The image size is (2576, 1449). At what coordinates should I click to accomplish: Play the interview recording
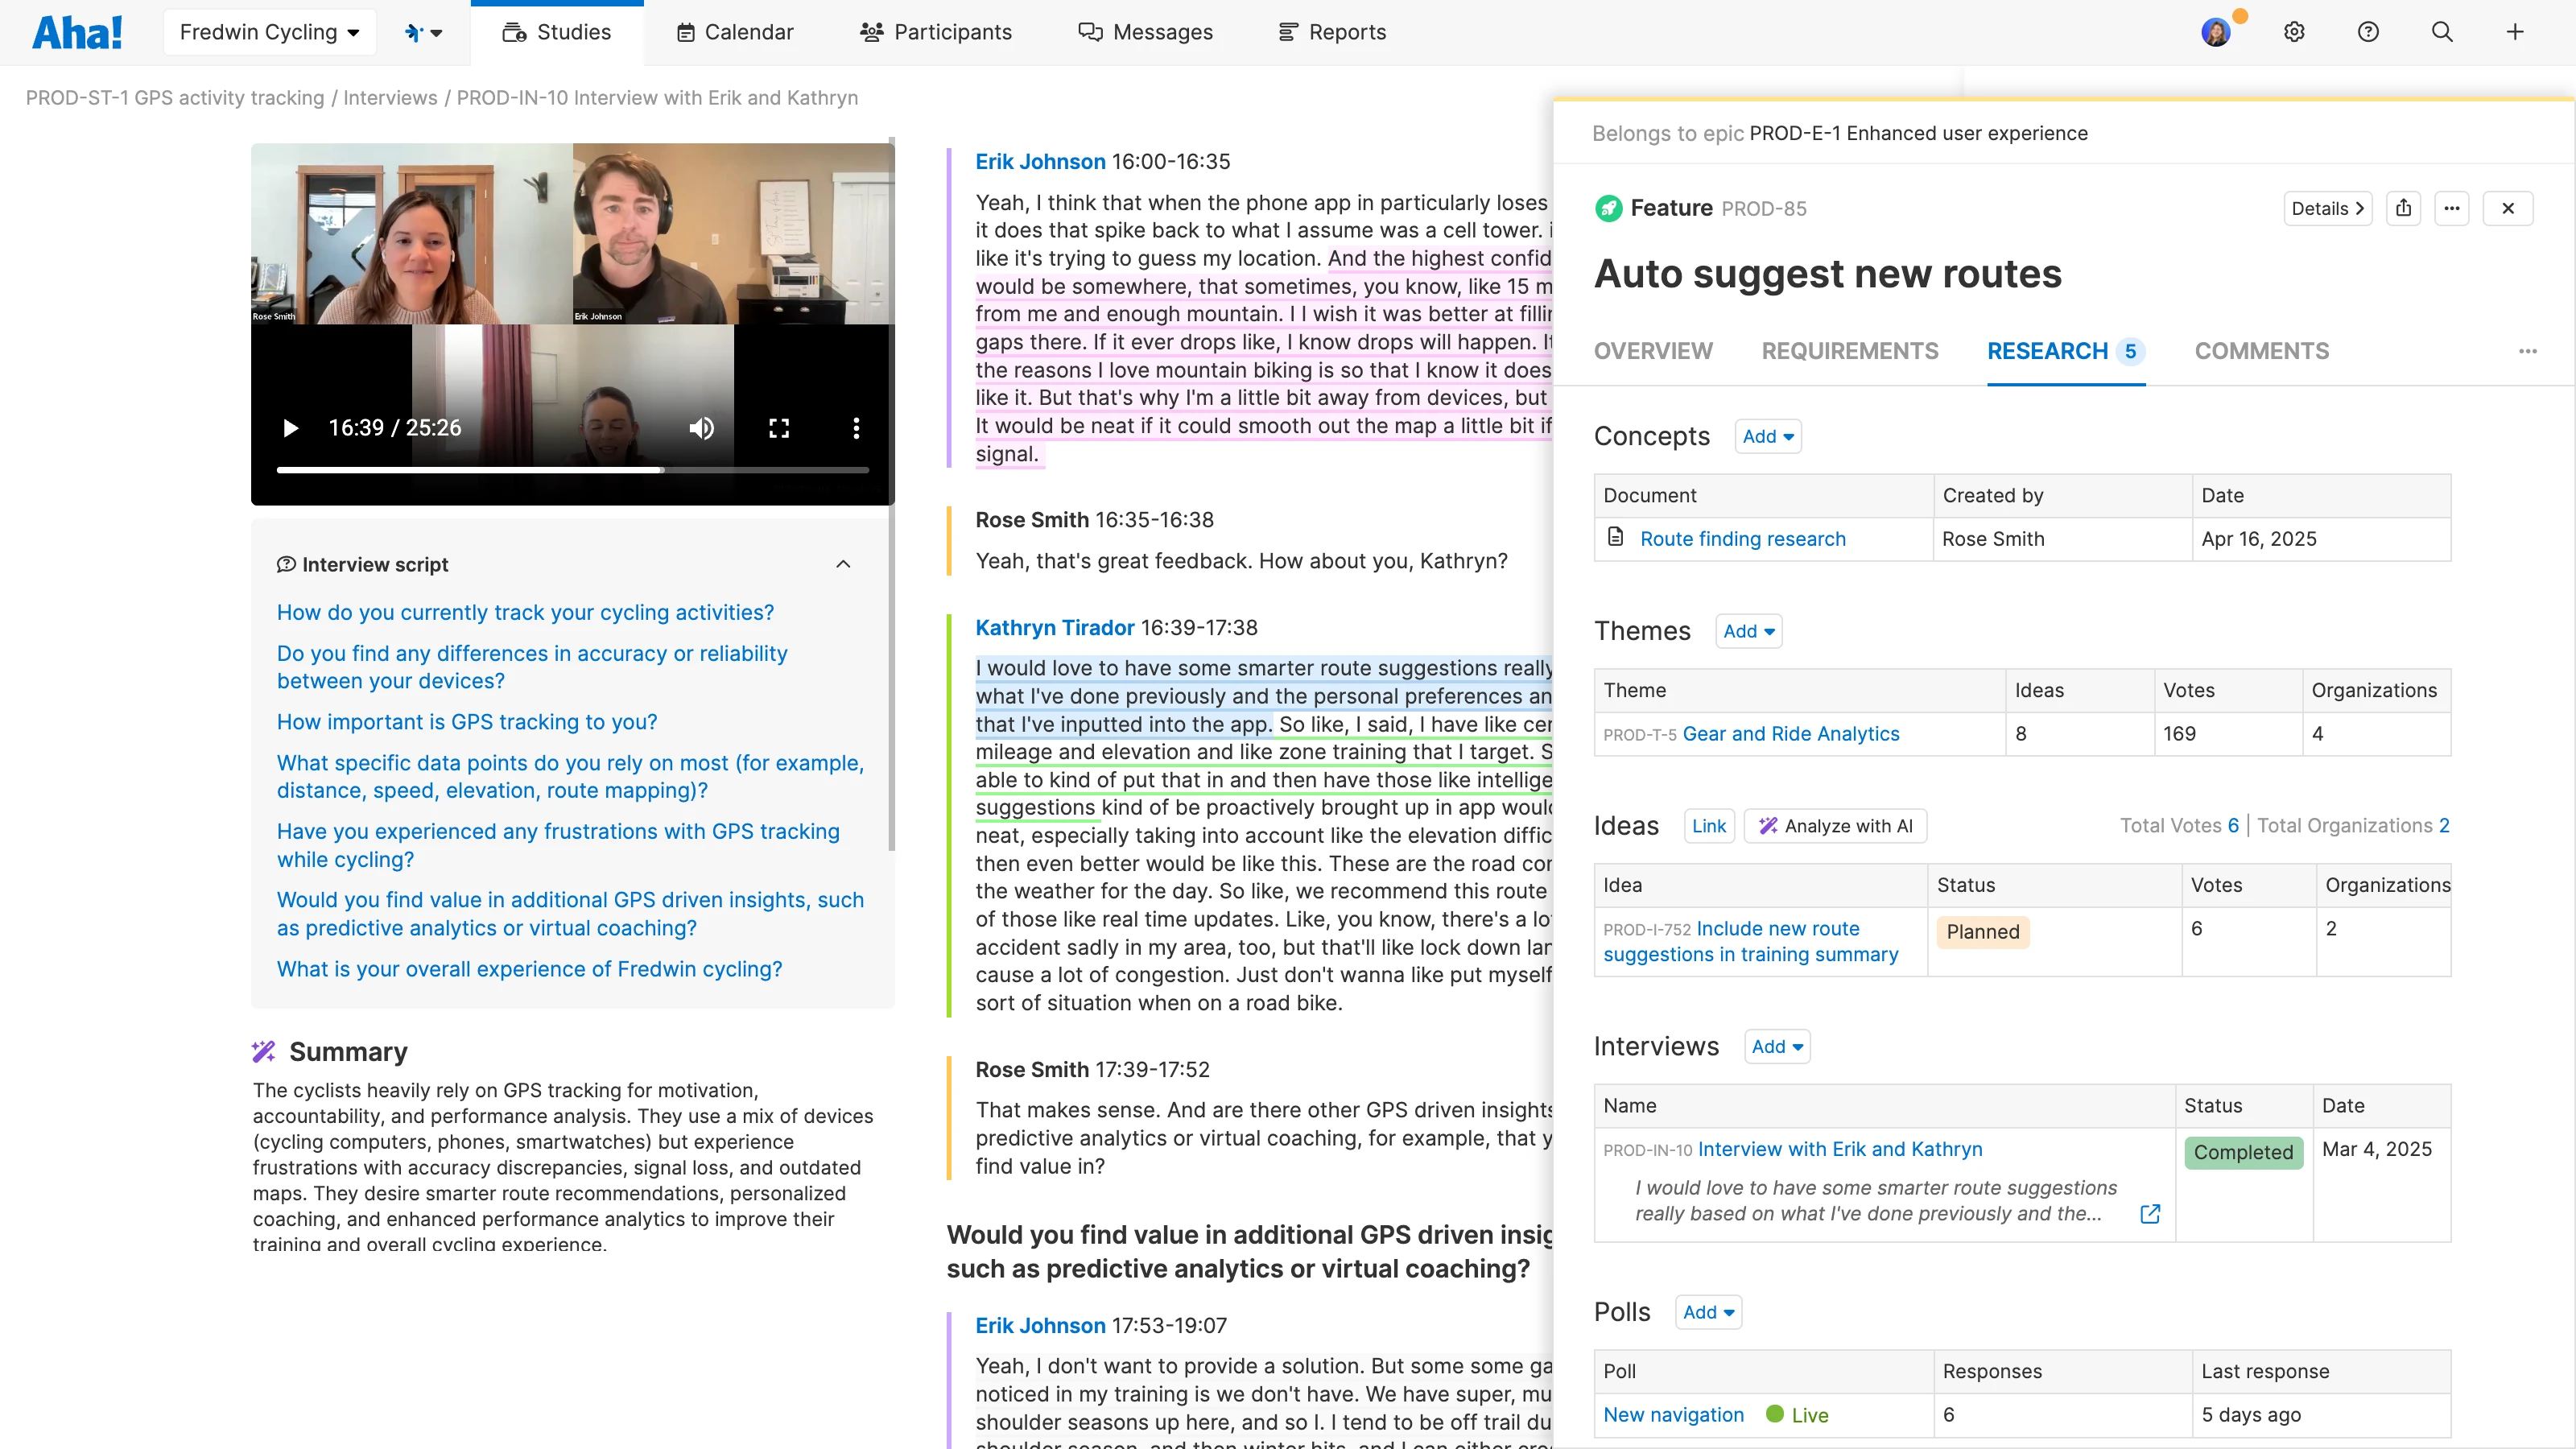tap(291, 428)
